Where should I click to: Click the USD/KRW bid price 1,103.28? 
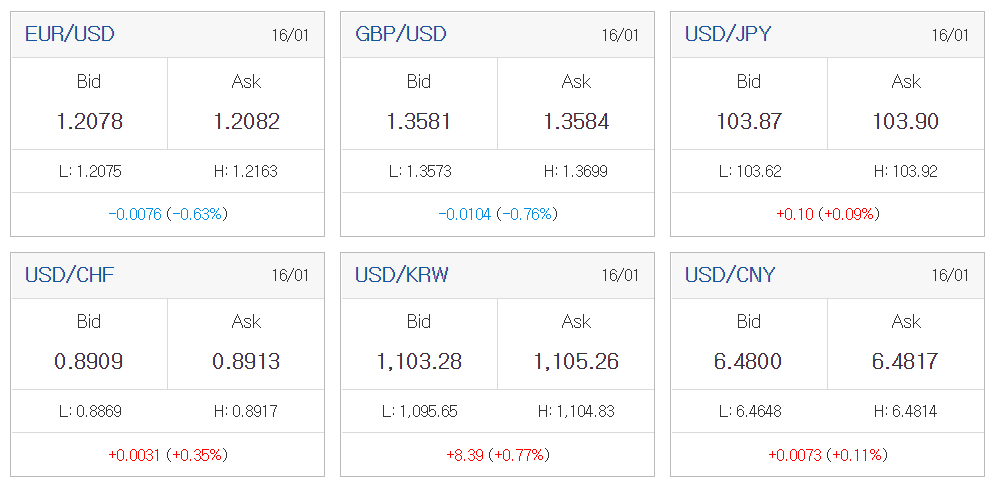(x=419, y=362)
